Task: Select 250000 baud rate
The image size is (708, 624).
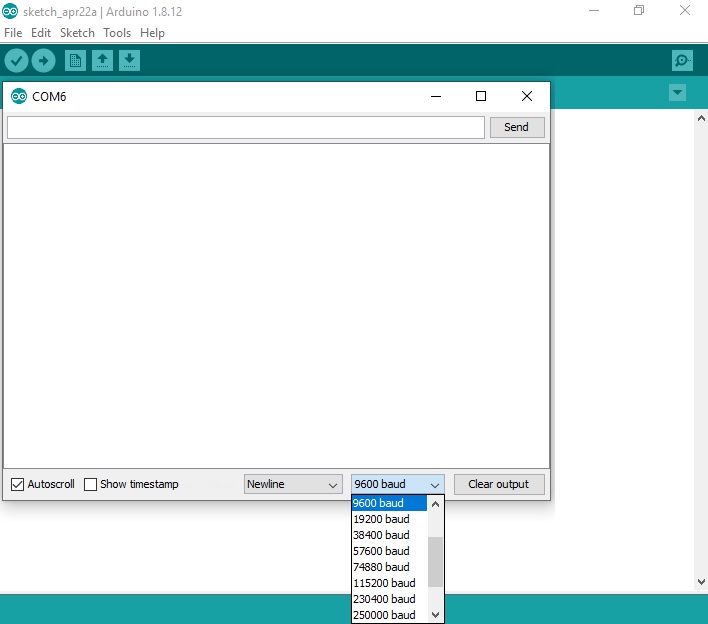Action: (x=389, y=615)
